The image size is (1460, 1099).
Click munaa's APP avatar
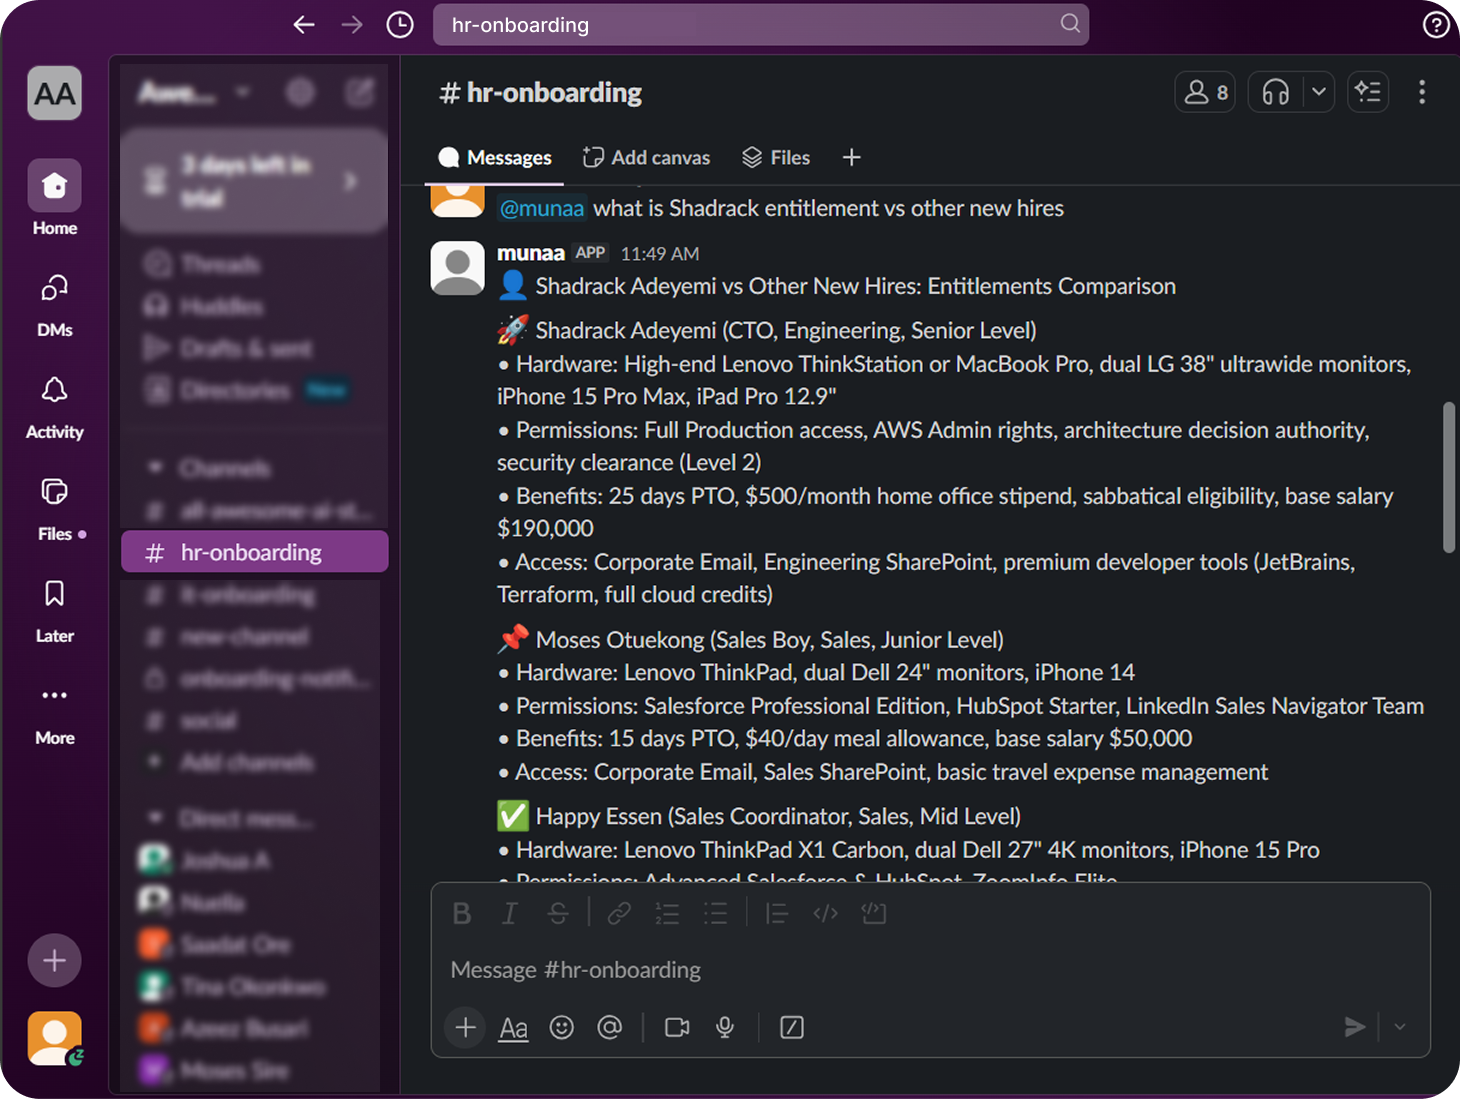(x=458, y=268)
